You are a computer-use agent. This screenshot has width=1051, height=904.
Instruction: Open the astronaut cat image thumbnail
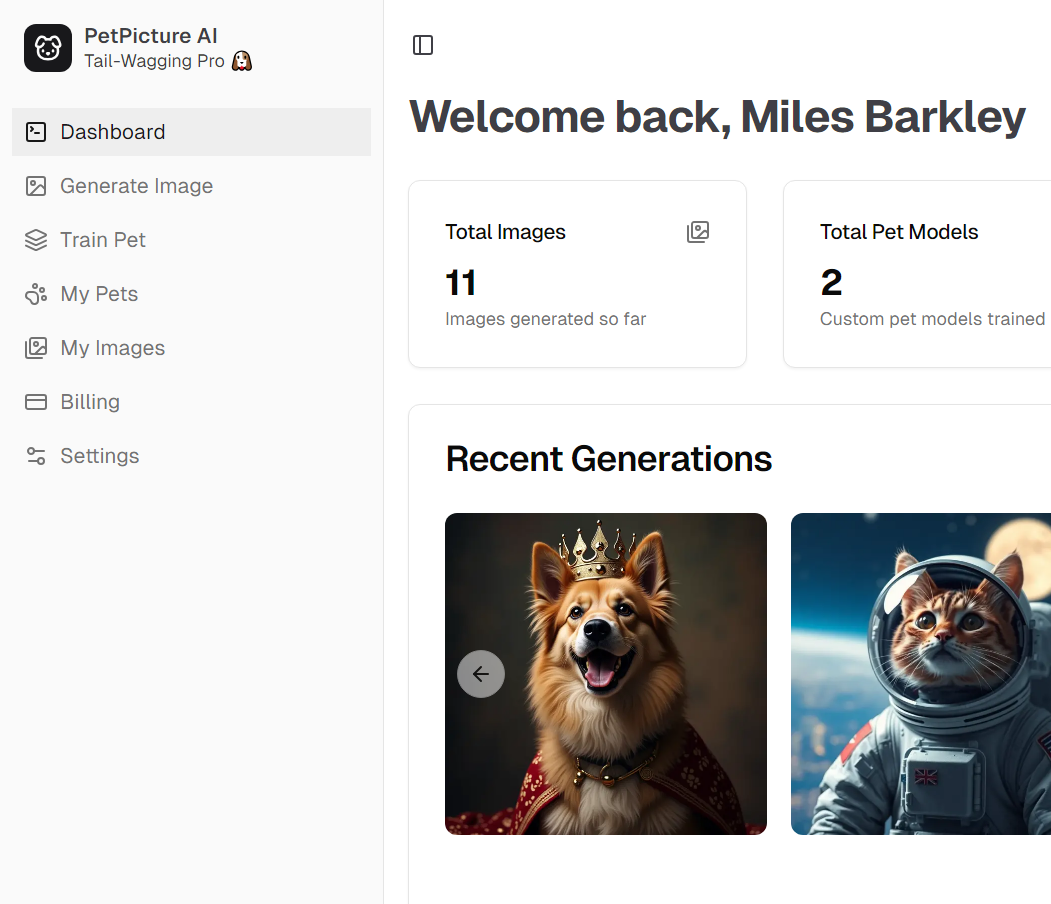point(921,673)
